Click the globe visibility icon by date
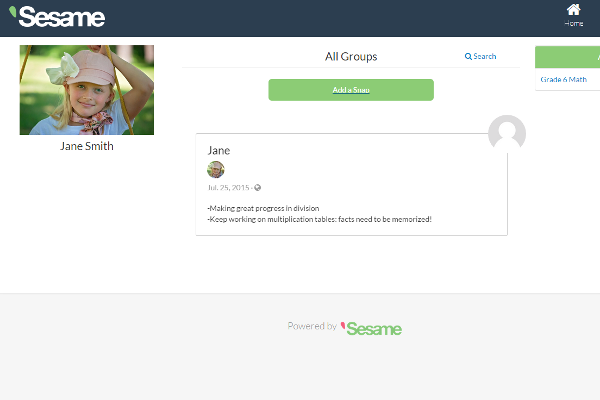Screen dimensions: 600x400 (258, 188)
